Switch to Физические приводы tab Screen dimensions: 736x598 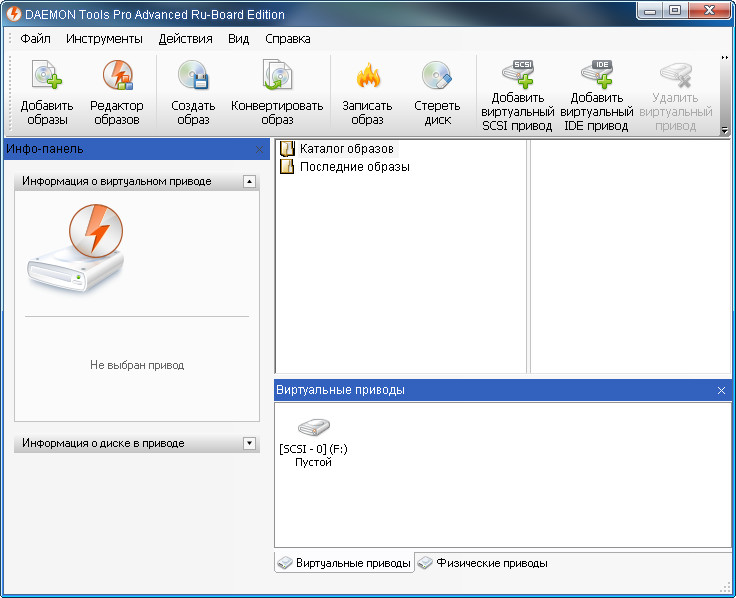483,563
